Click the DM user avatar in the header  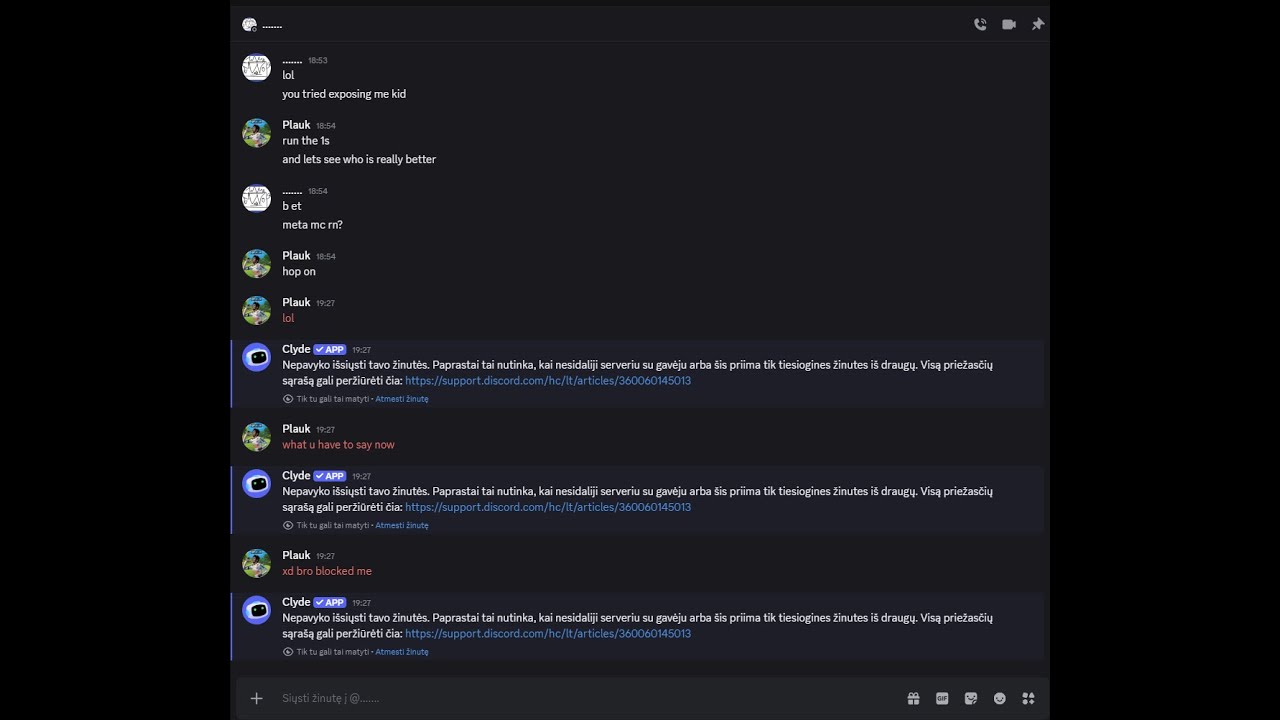249,24
